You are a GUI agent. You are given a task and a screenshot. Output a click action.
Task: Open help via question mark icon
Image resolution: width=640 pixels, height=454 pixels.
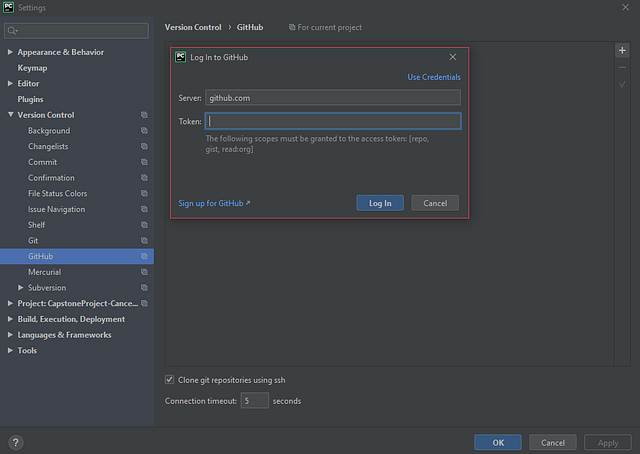(x=16, y=443)
